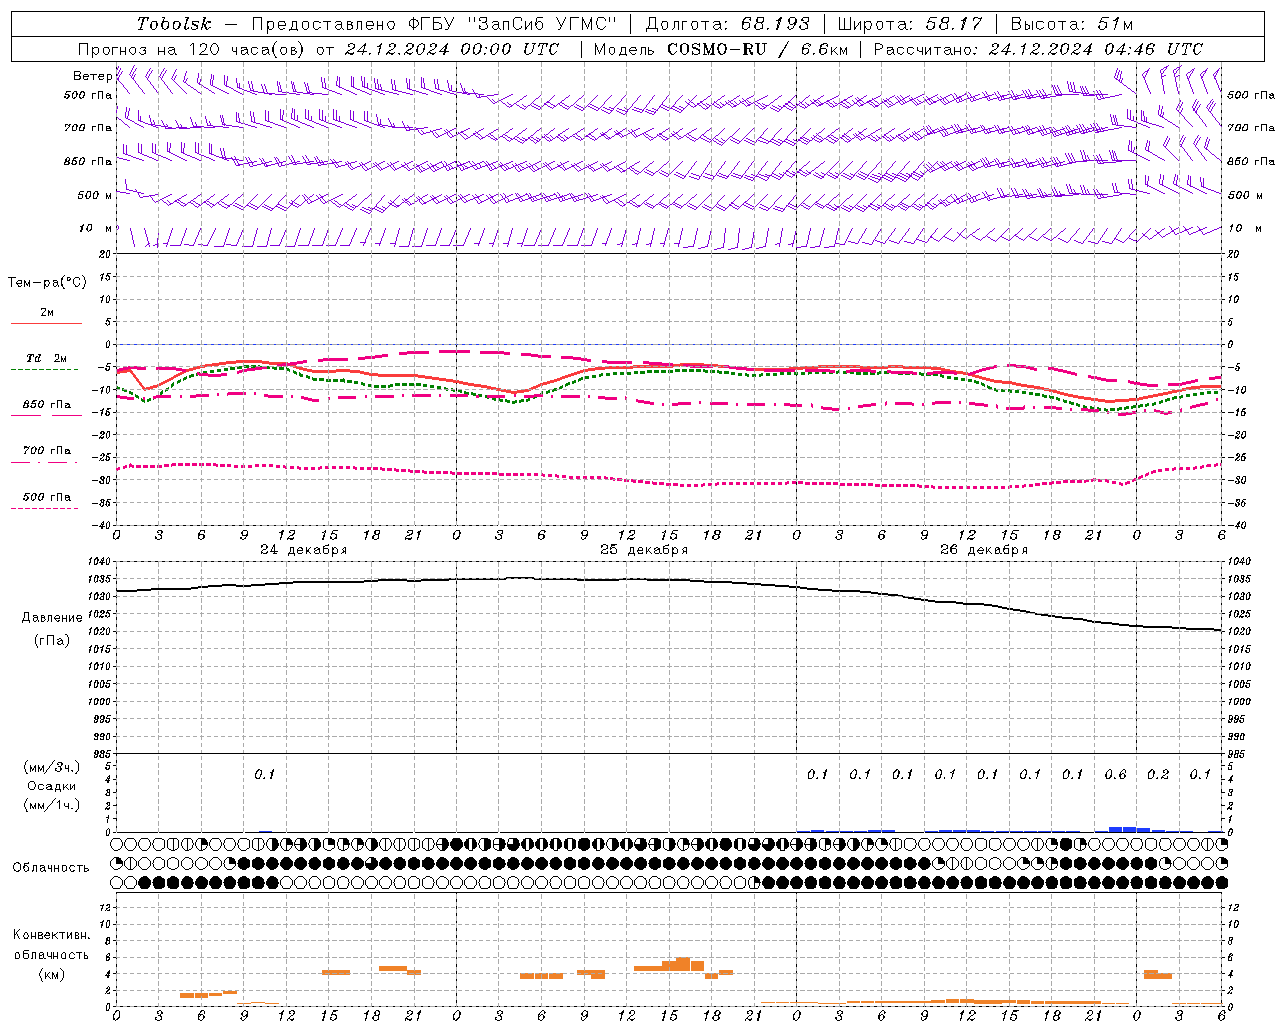The height and width of the screenshot is (1024, 1280).
Task: Click the Конвективн. convective cloud label
Action: [x=51, y=935]
